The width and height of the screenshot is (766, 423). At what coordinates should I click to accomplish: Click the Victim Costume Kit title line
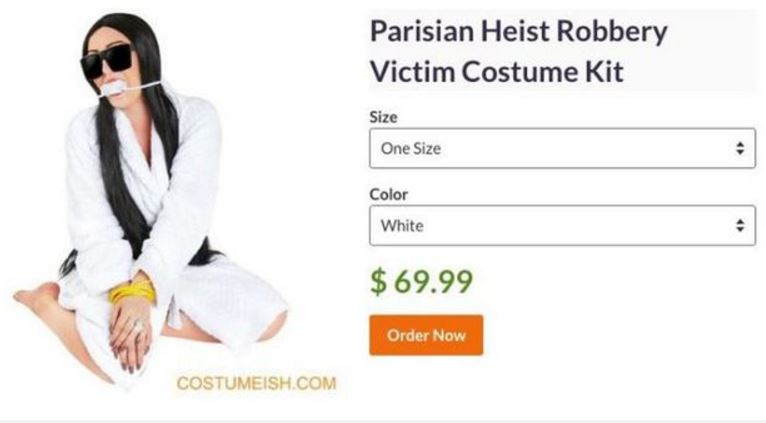pos(497,72)
